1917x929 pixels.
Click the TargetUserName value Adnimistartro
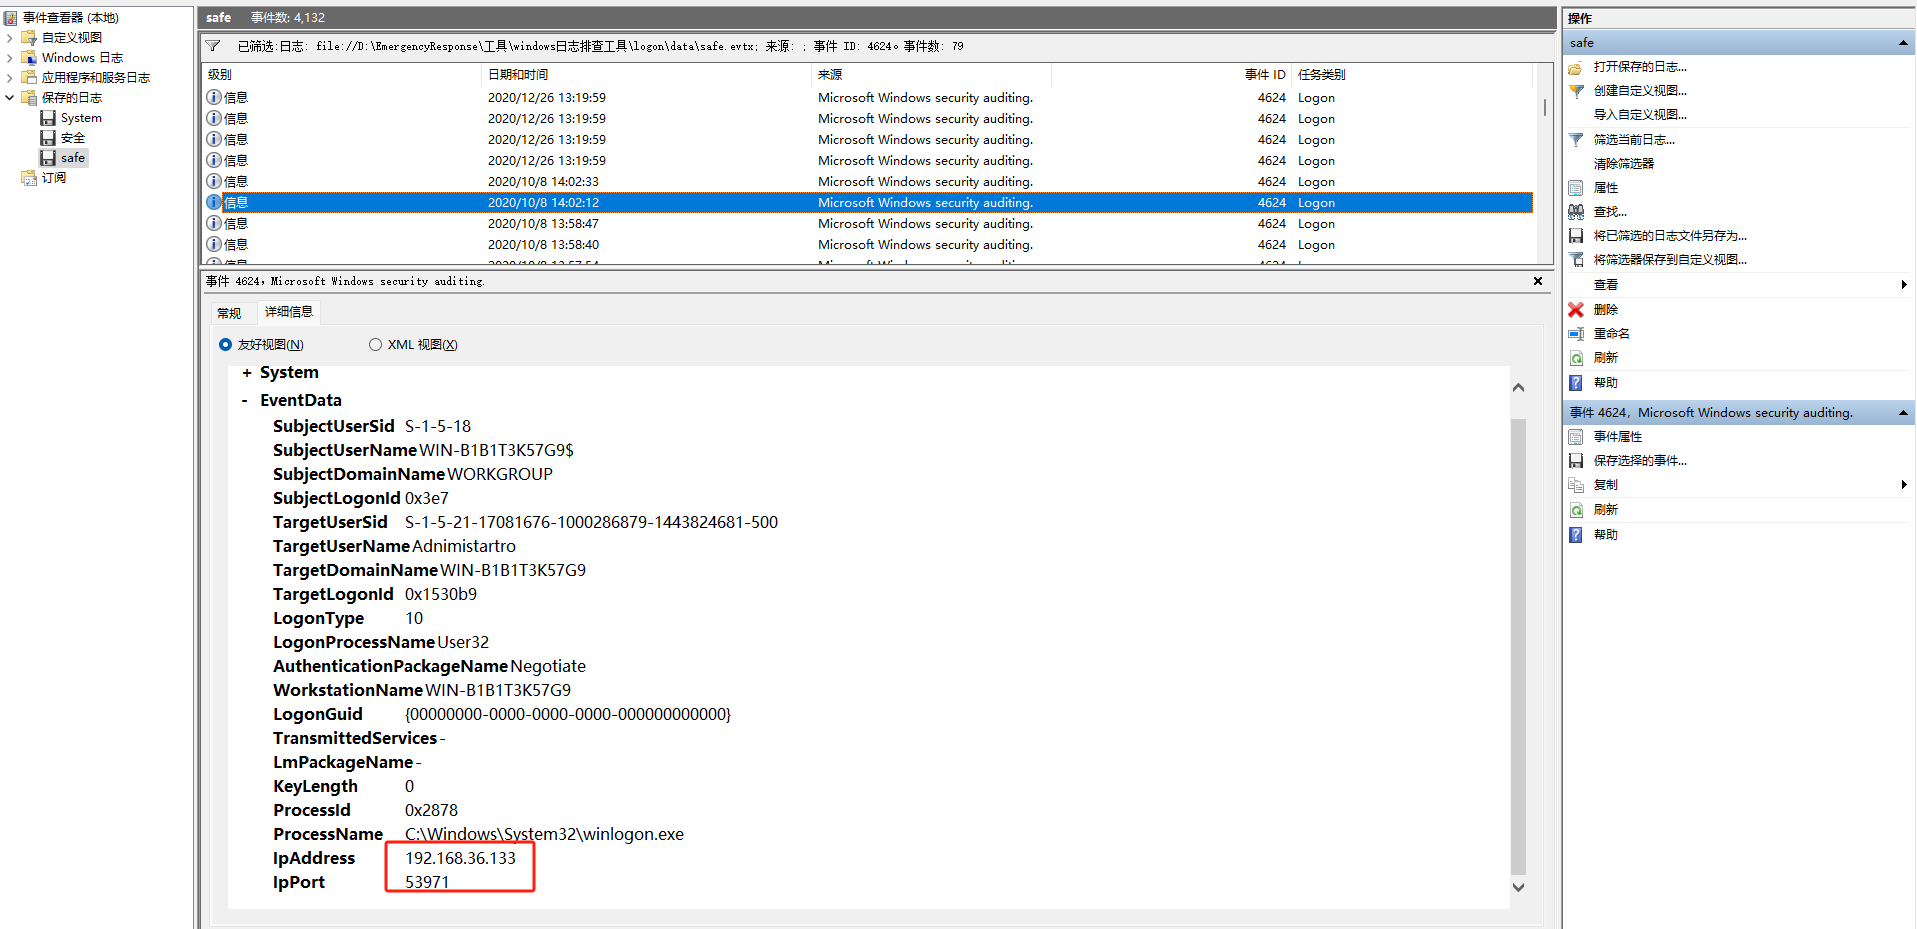tap(464, 547)
